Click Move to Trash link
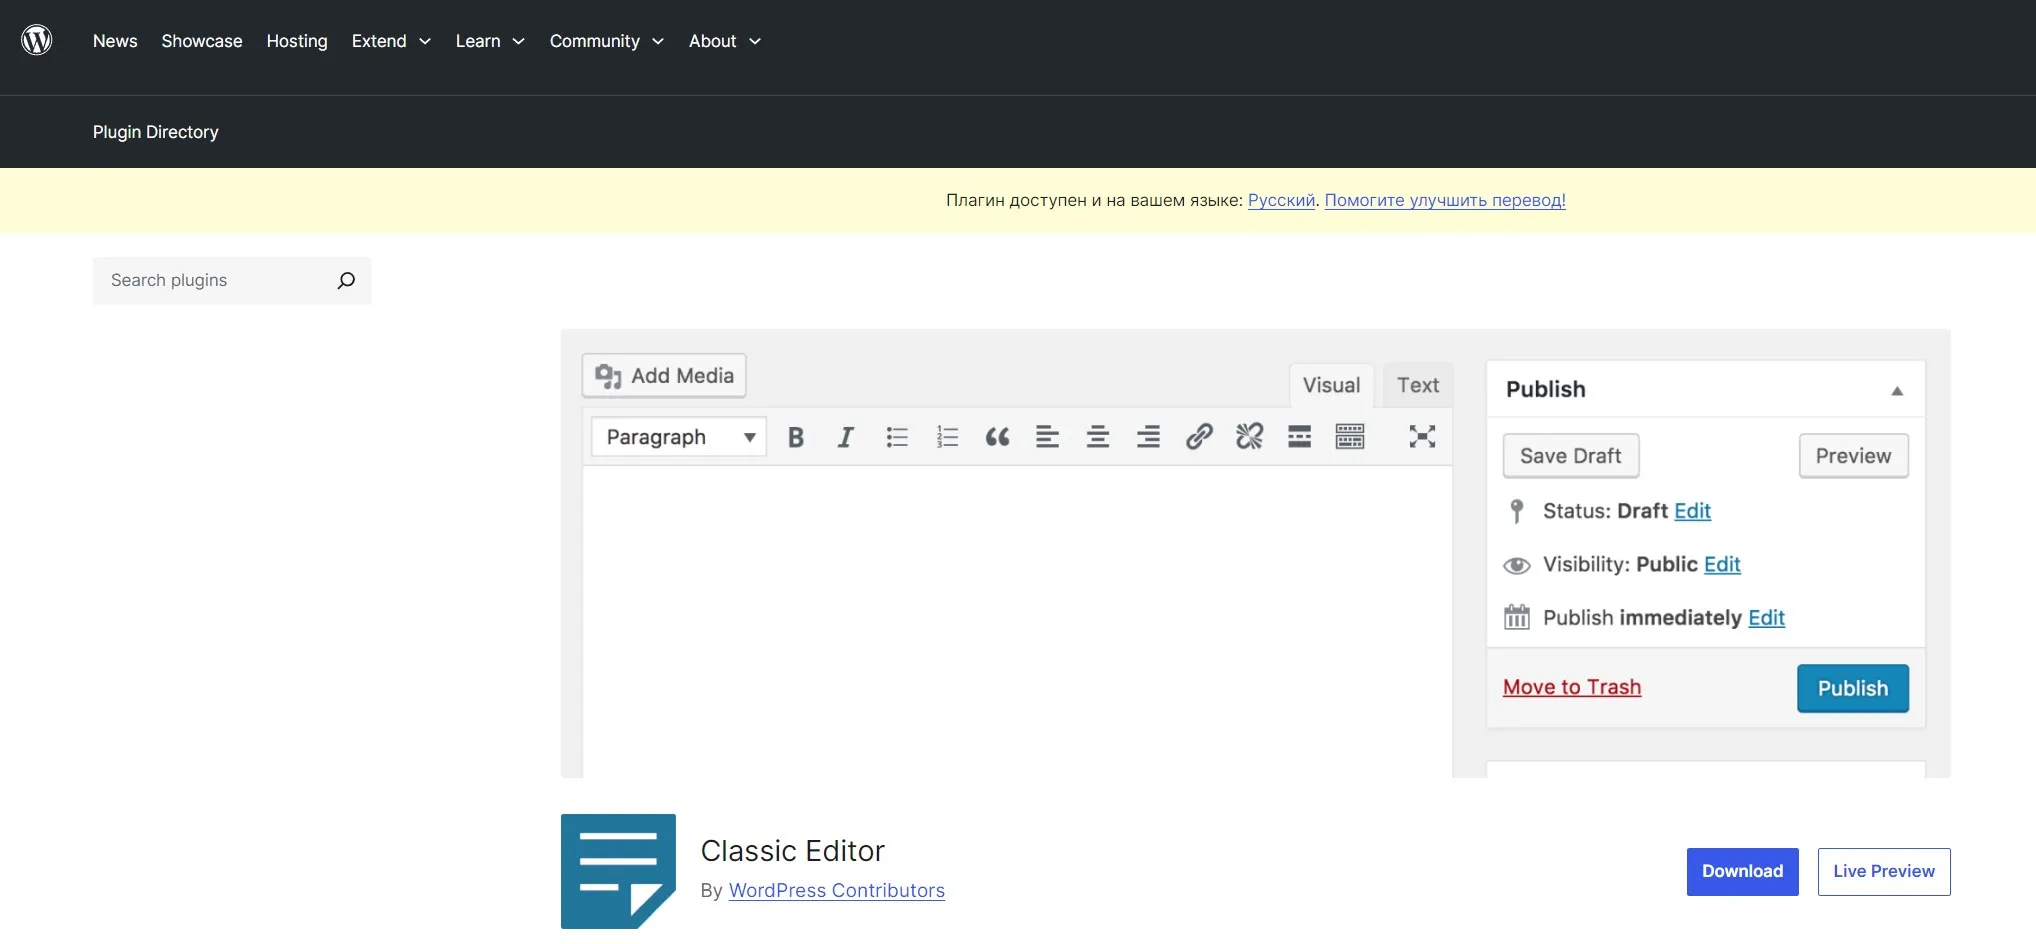The width and height of the screenshot is (2036, 944). (x=1572, y=687)
